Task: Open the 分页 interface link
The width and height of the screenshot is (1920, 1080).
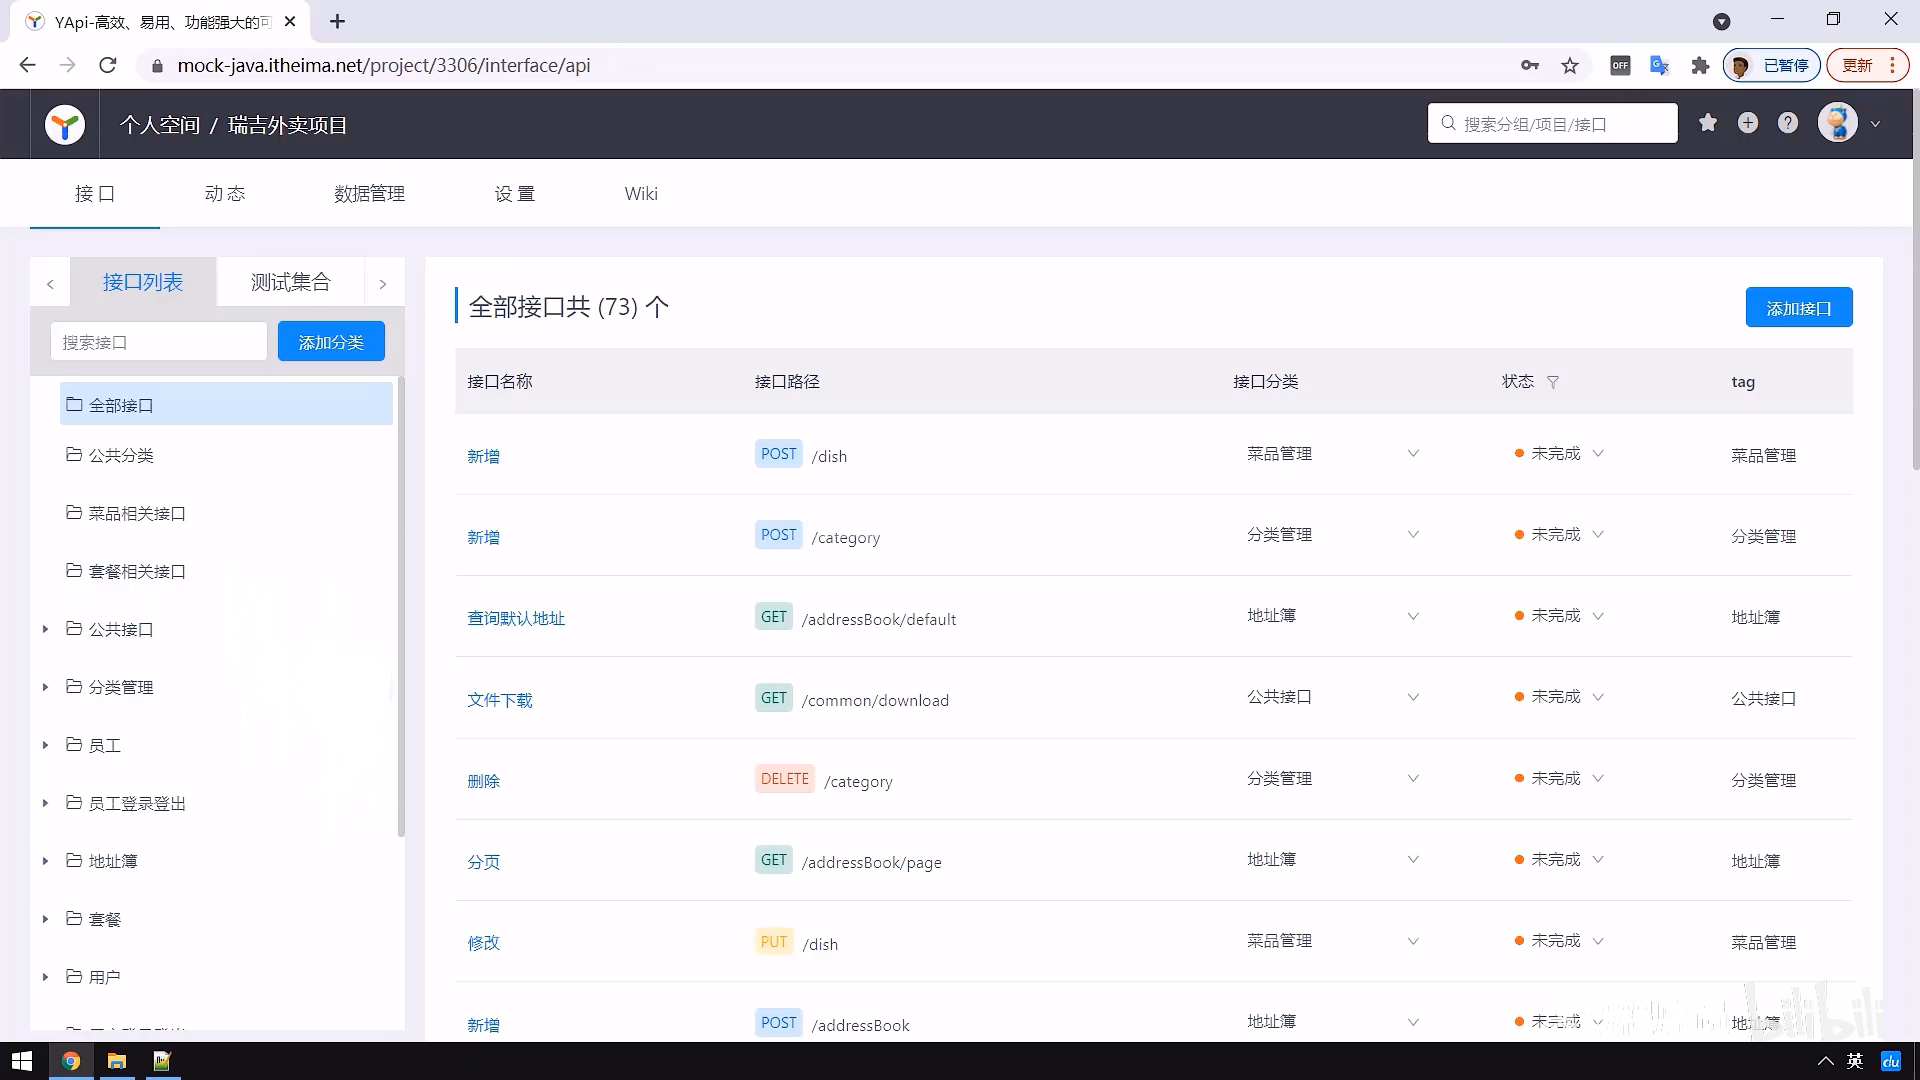Action: coord(483,862)
